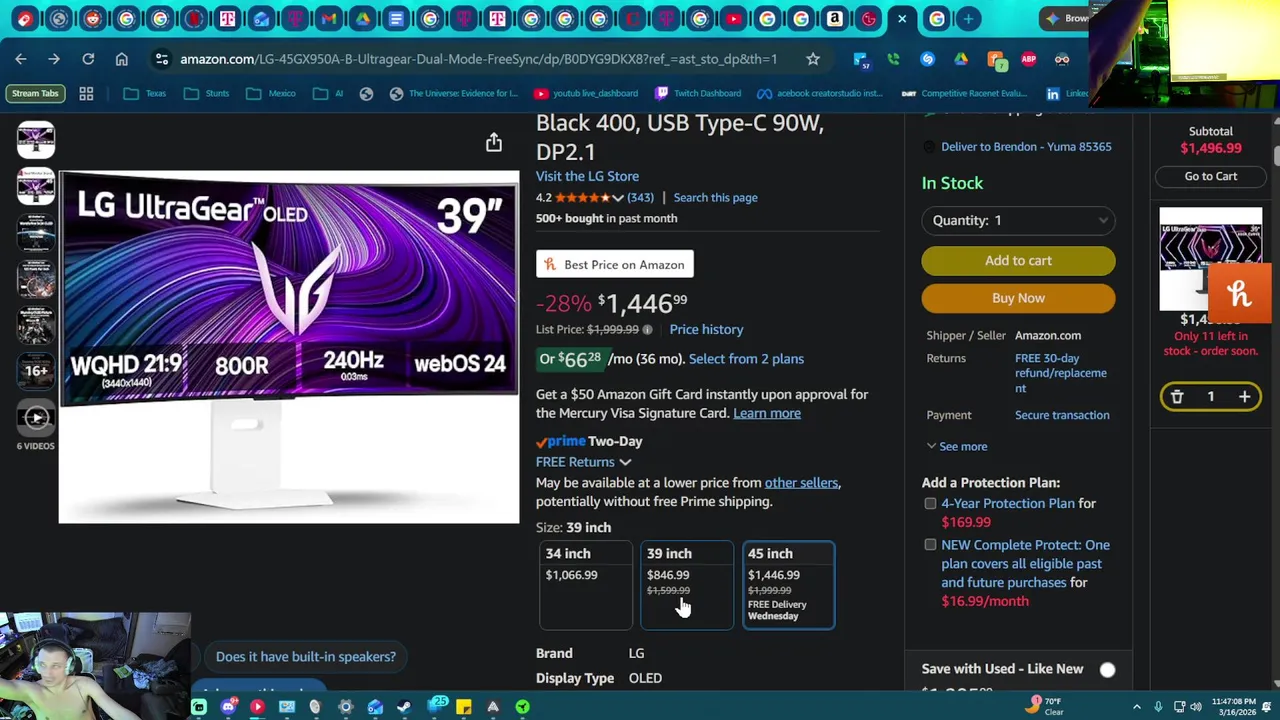Expand the star rating breakdown chevron
Image resolution: width=1280 pixels, height=720 pixels.
[x=618, y=198]
